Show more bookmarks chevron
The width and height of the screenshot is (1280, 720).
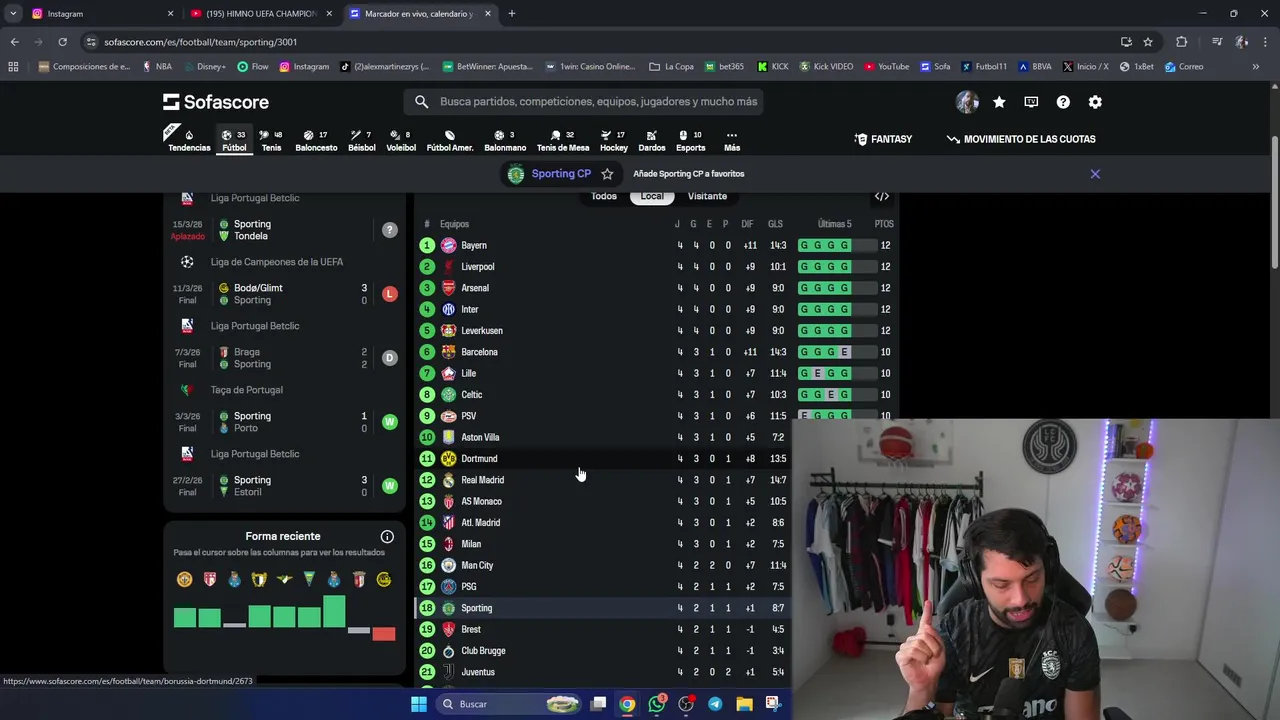point(1255,67)
